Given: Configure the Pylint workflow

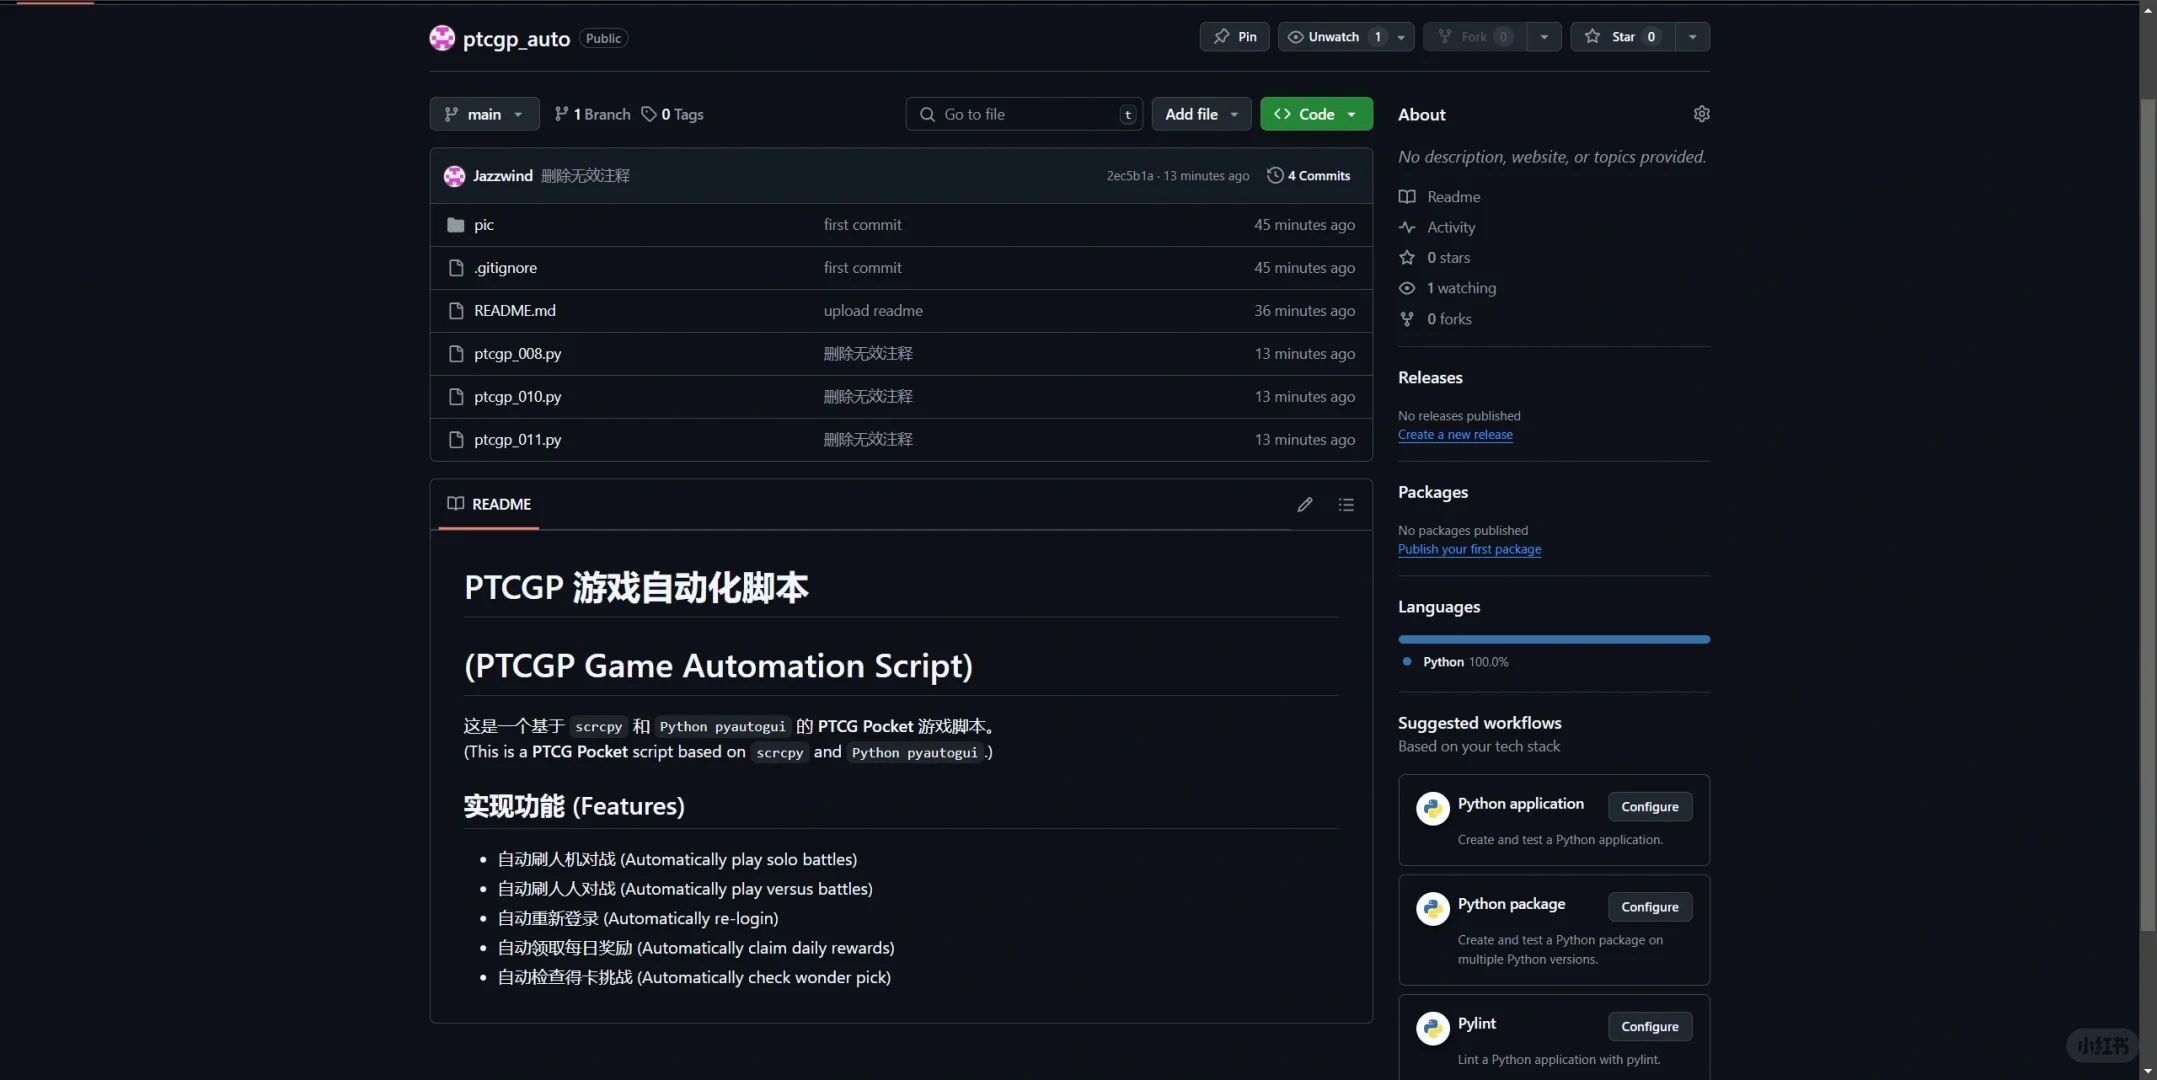Looking at the screenshot, I should point(1649,1027).
